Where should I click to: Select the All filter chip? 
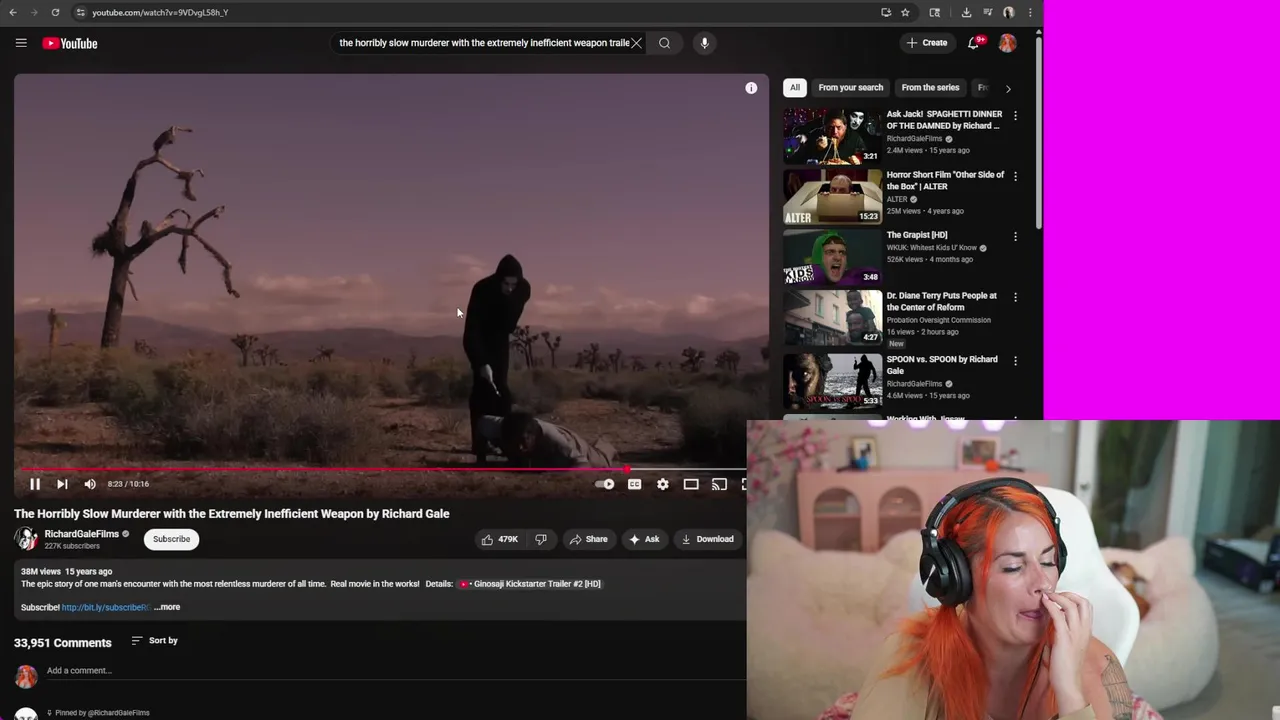[795, 88]
